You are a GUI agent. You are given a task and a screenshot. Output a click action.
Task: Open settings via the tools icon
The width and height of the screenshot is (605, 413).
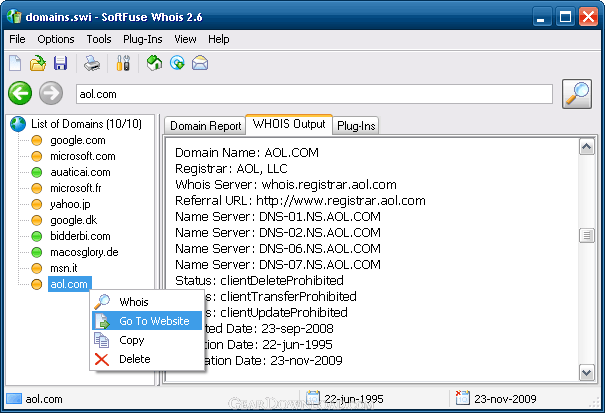click(x=123, y=63)
